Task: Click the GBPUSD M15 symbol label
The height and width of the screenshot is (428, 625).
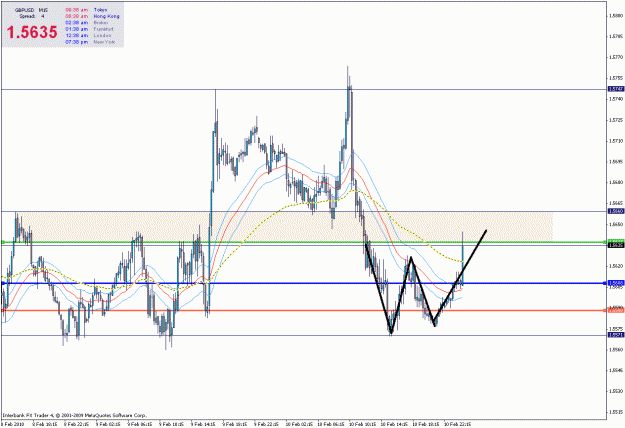Action: (31, 10)
